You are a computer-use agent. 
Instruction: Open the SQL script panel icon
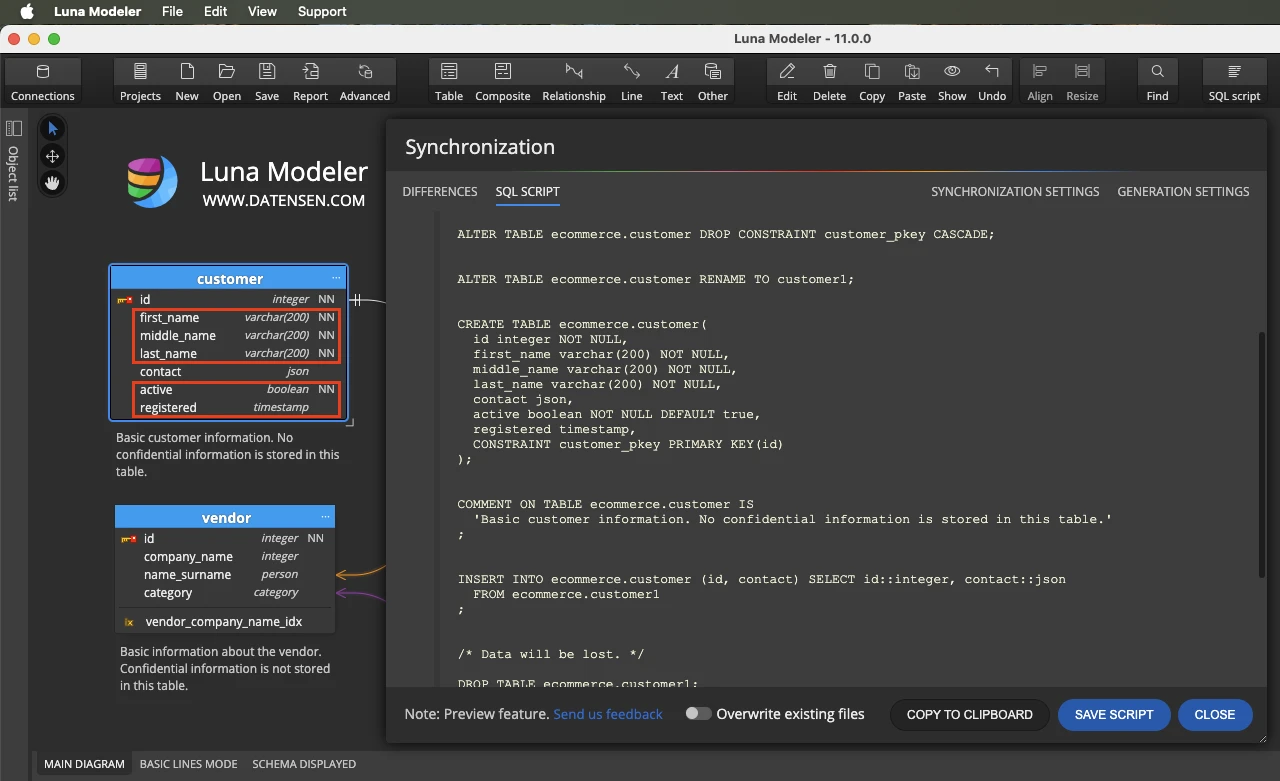[1234, 81]
